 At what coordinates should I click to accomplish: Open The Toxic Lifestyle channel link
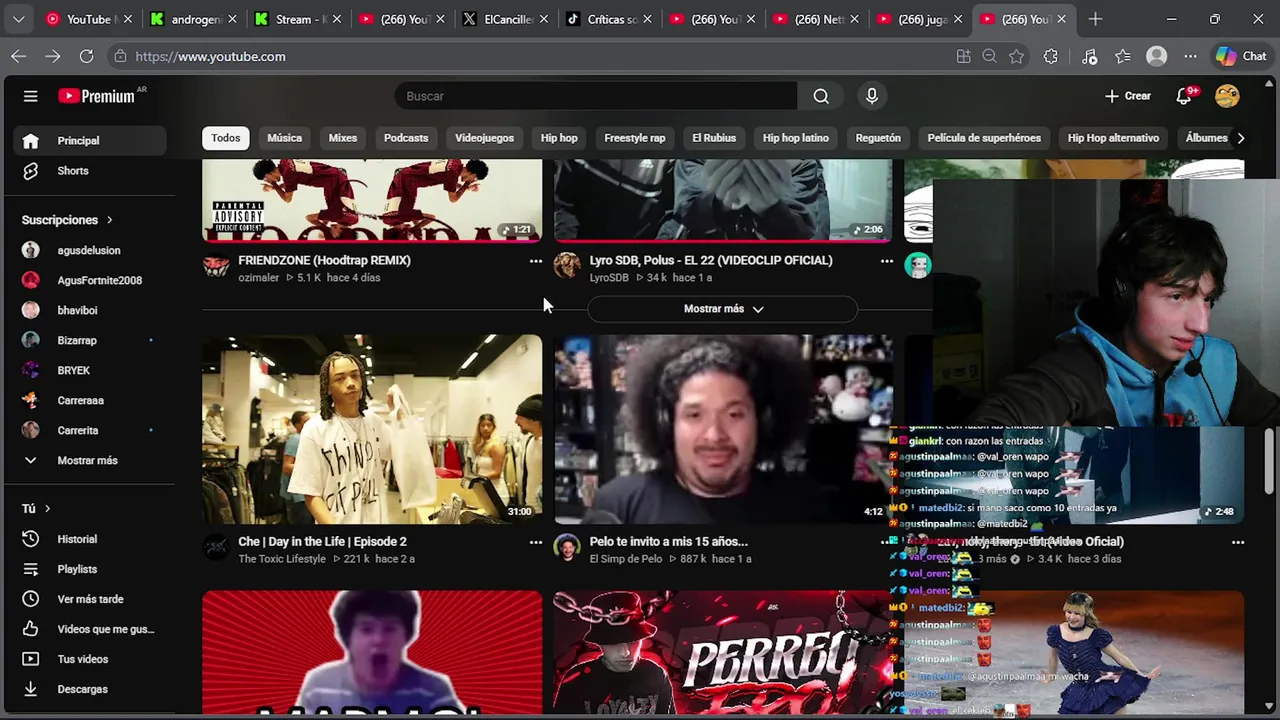tap(282, 559)
